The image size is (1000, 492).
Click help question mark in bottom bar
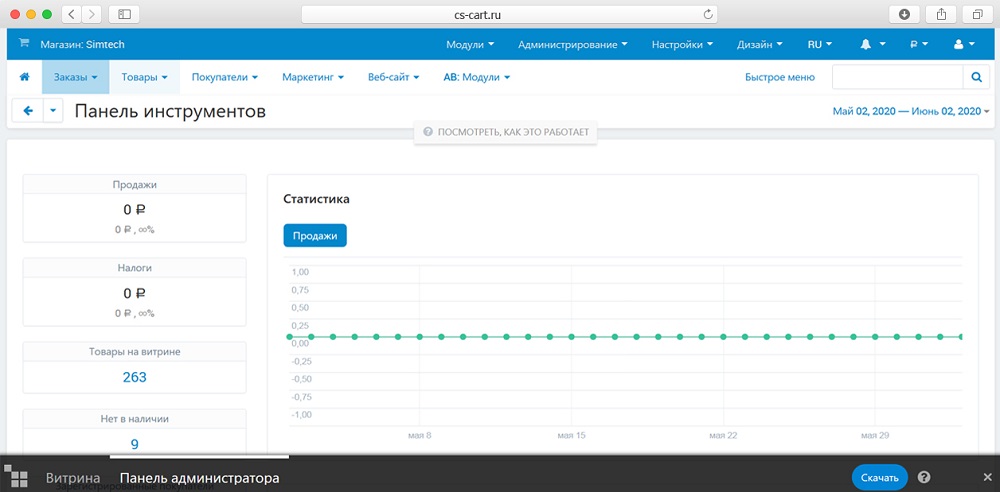(x=923, y=477)
